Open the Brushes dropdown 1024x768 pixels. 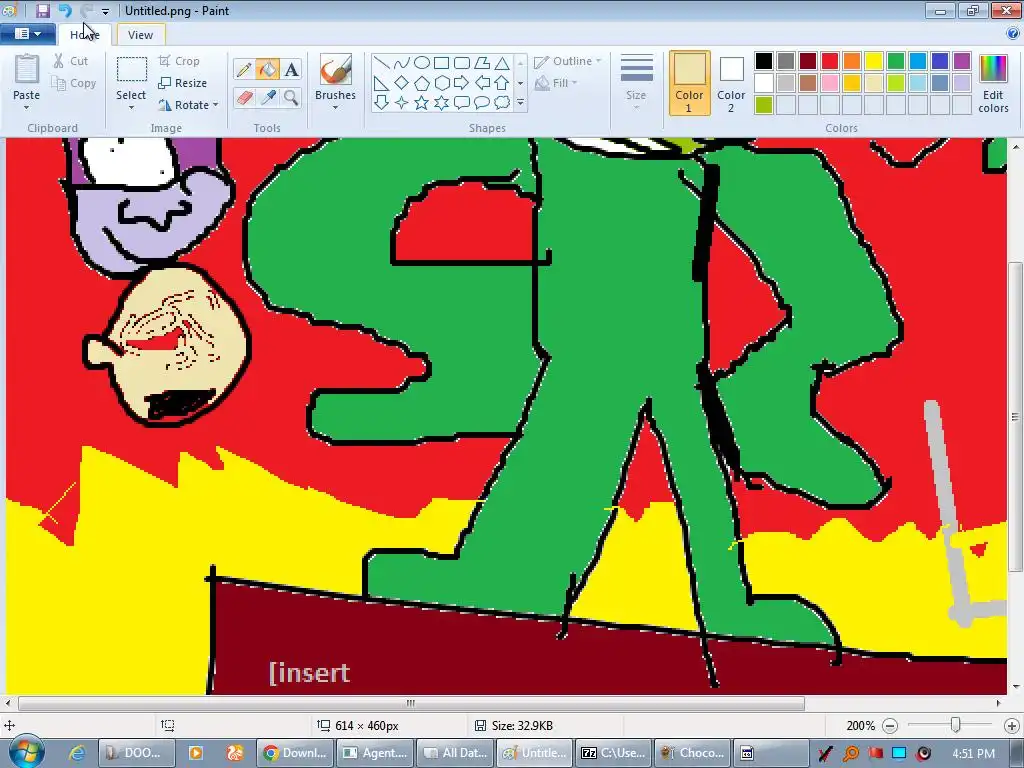(335, 108)
